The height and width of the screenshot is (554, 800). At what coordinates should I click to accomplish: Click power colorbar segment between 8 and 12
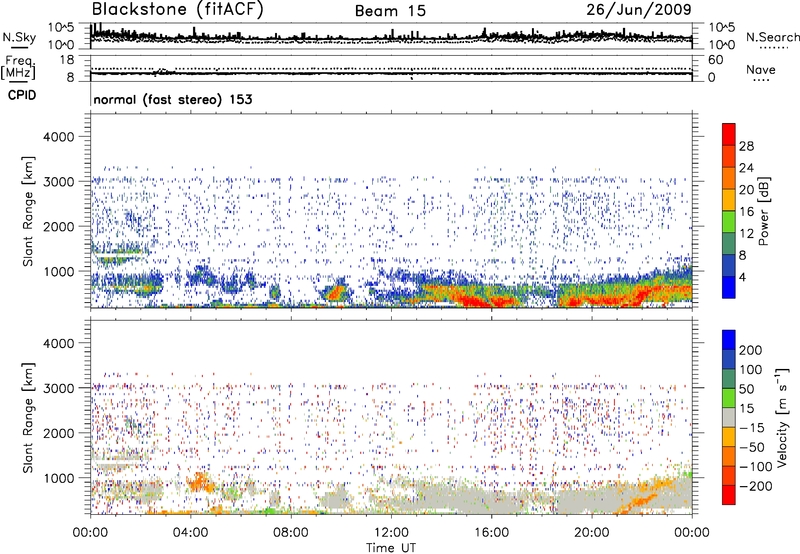point(729,243)
